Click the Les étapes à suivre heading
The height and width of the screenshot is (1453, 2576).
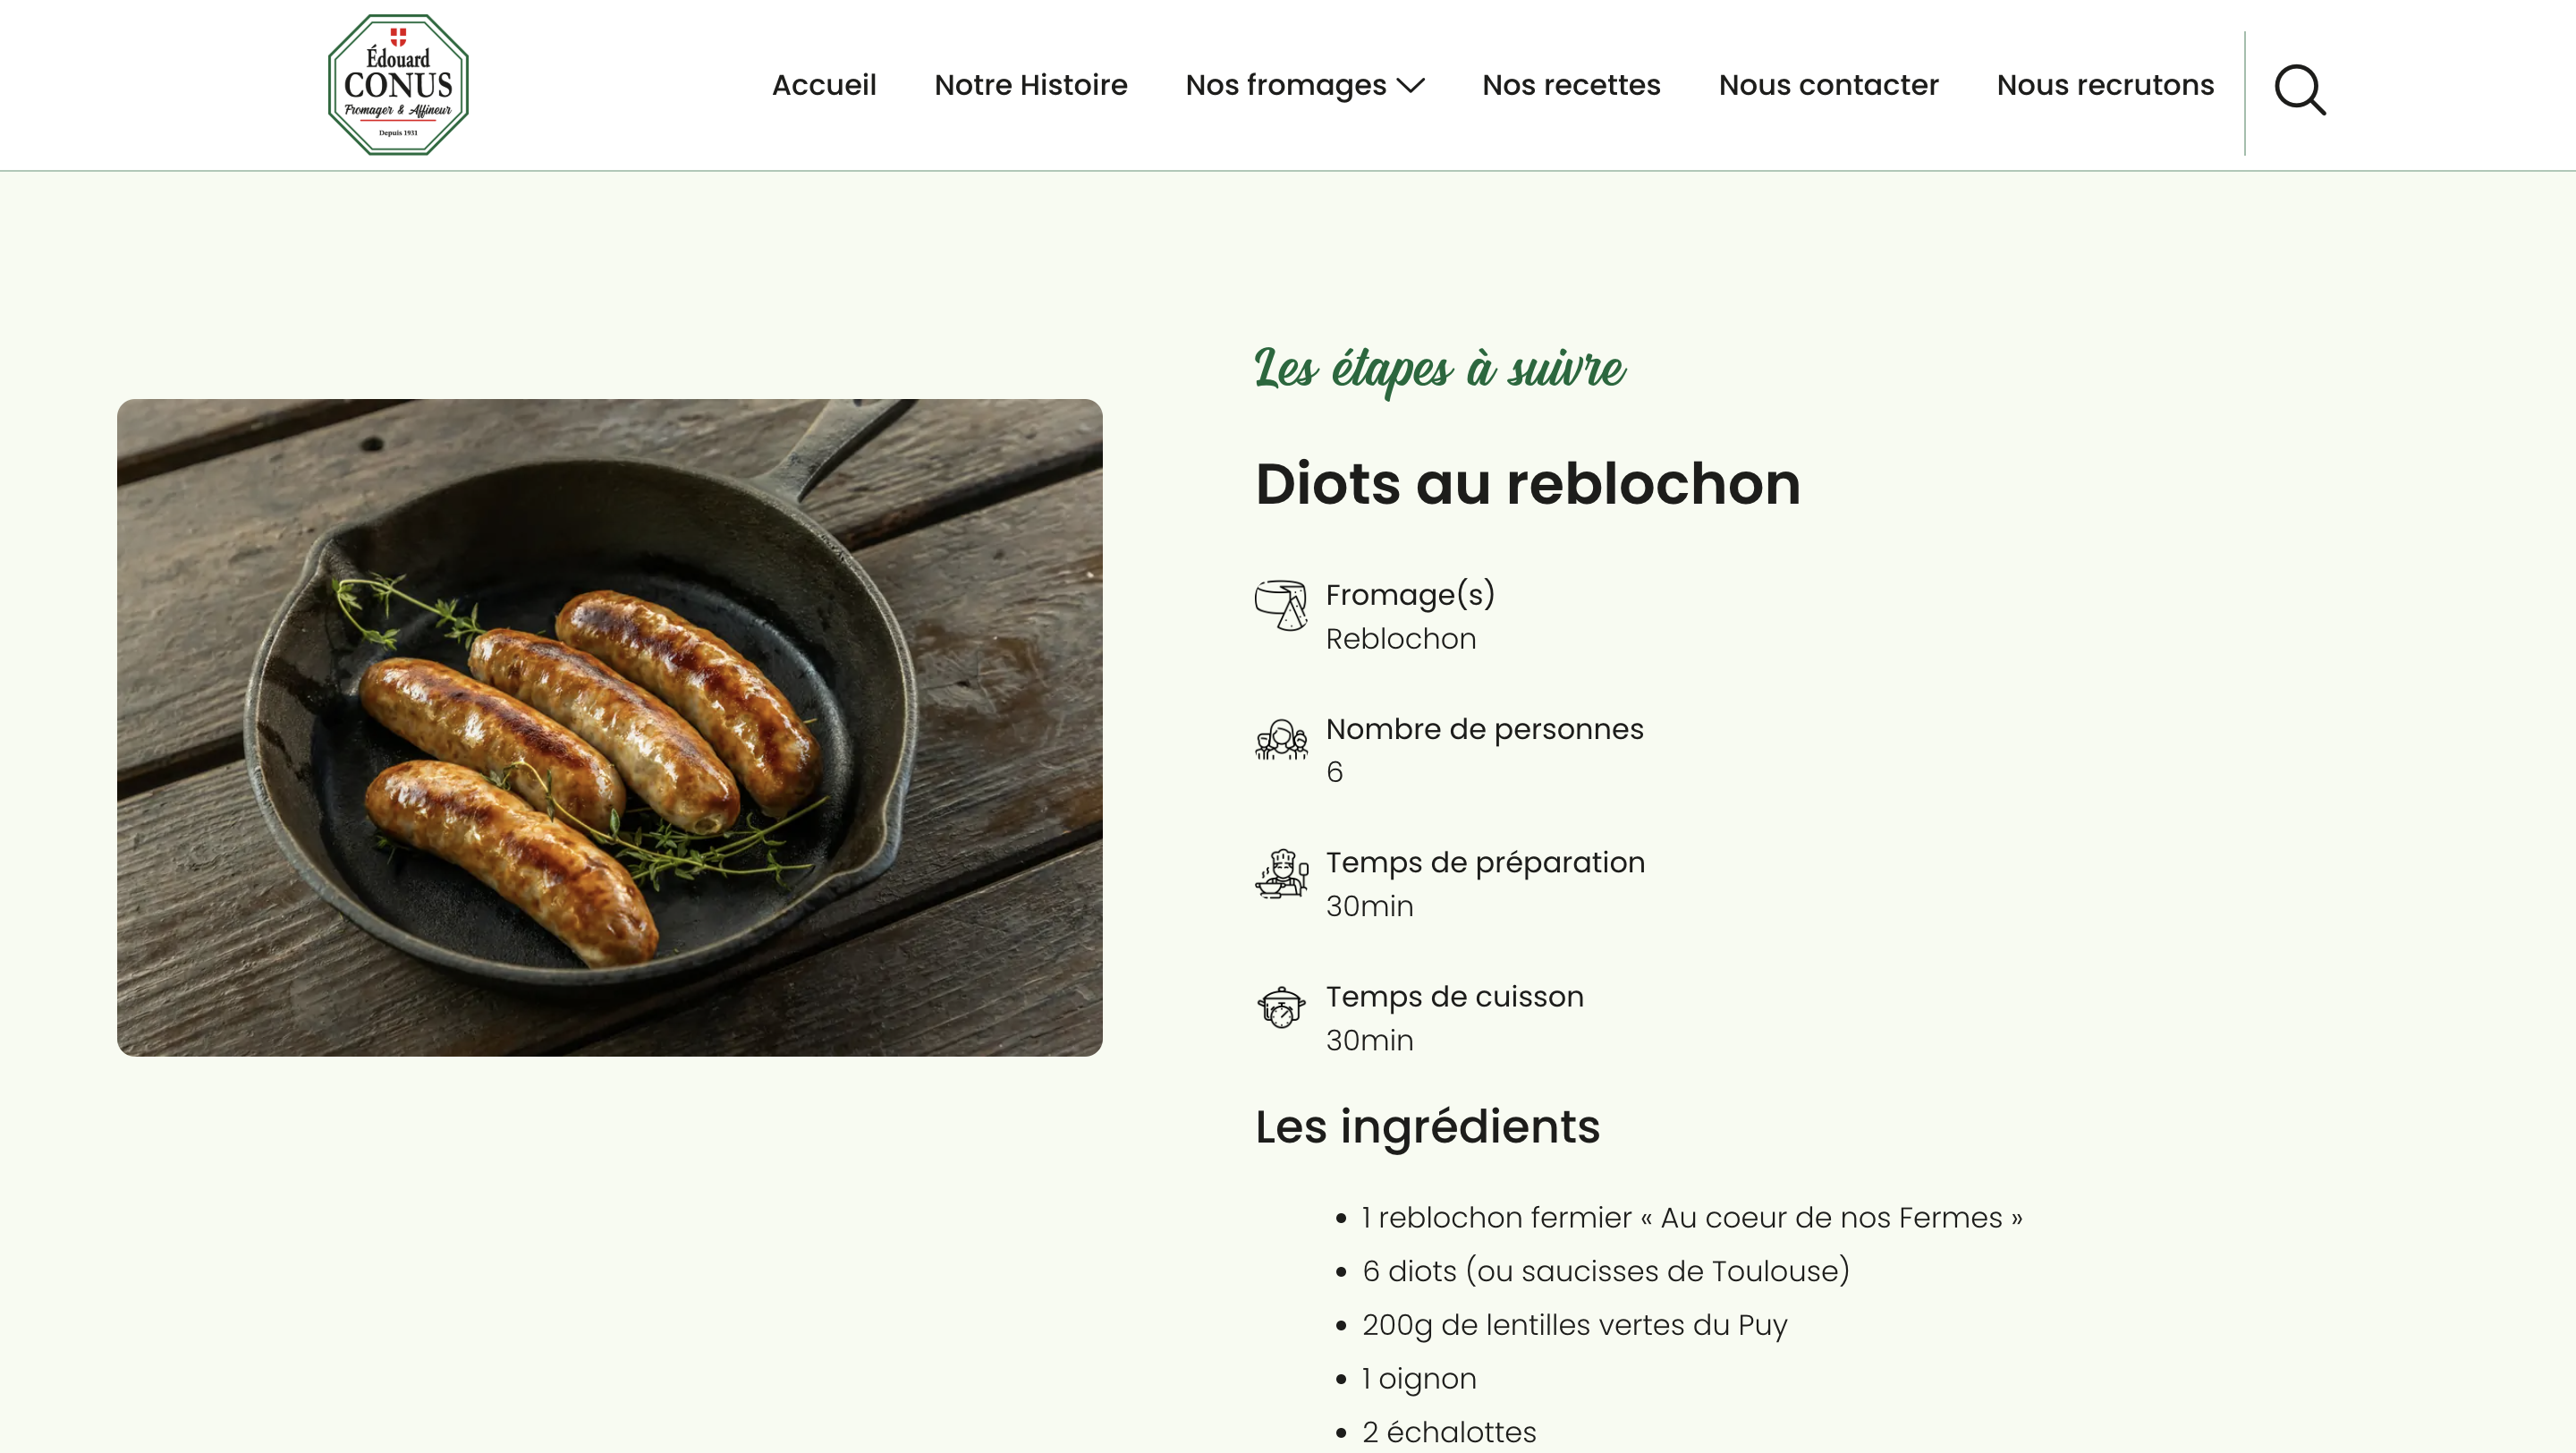click(1439, 370)
